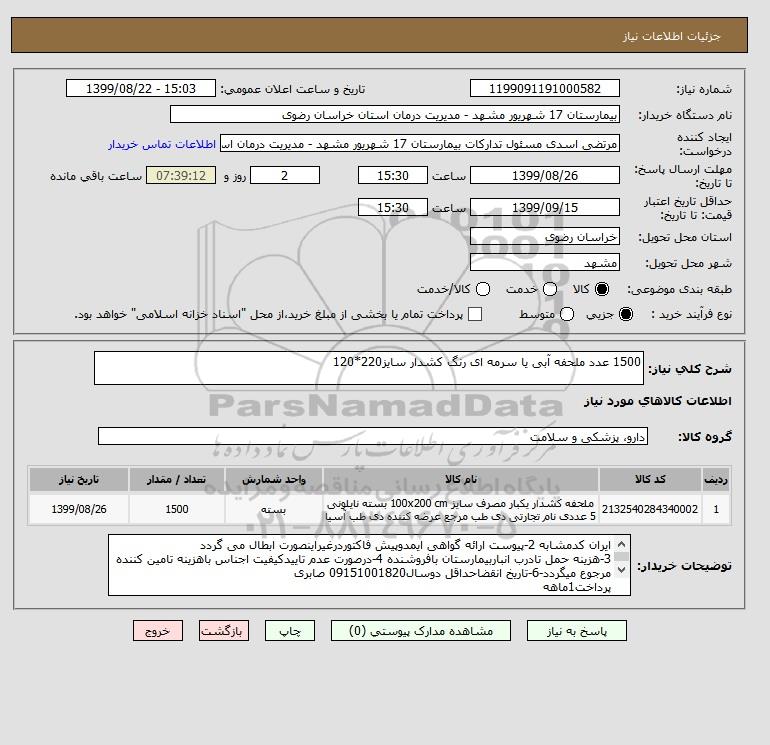Click مشاهده مدارک پیوستی (0) button
The image size is (770, 745).
(421, 631)
